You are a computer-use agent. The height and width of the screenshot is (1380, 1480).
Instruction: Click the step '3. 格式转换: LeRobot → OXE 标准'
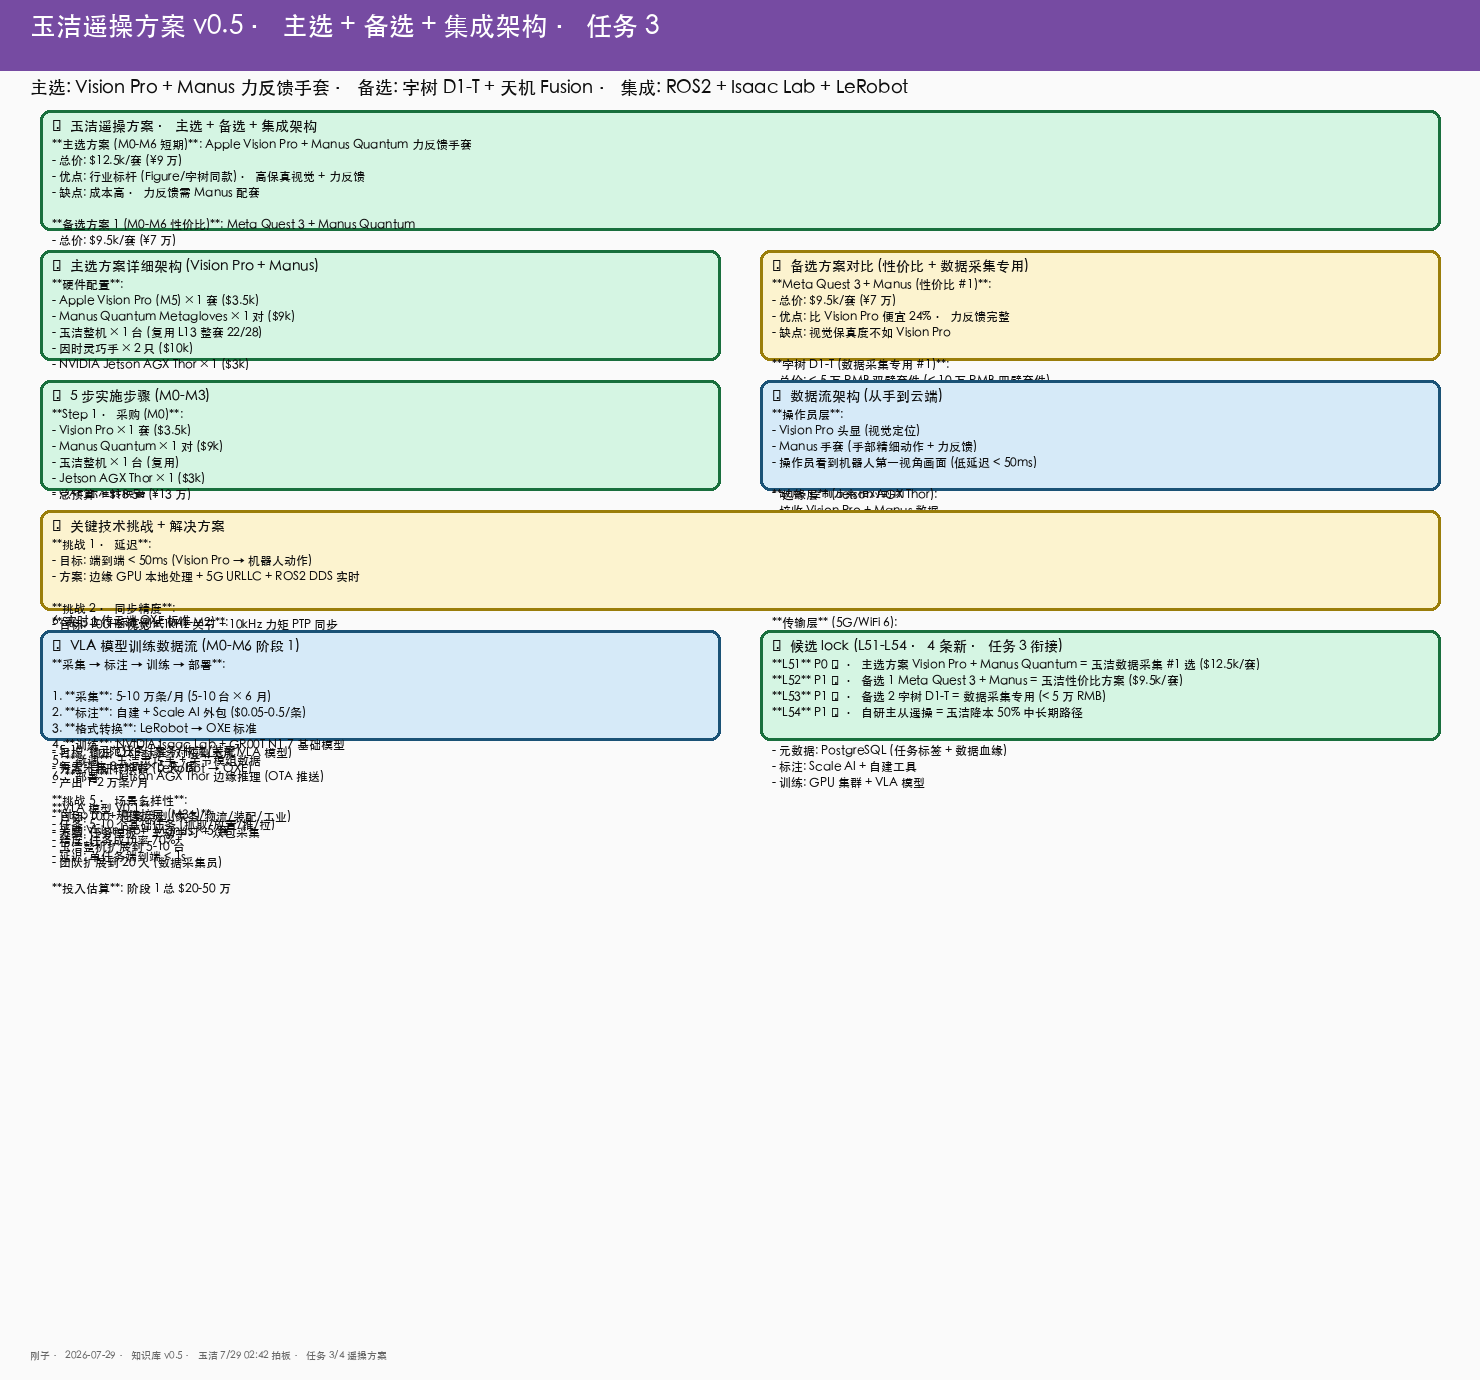(154, 728)
